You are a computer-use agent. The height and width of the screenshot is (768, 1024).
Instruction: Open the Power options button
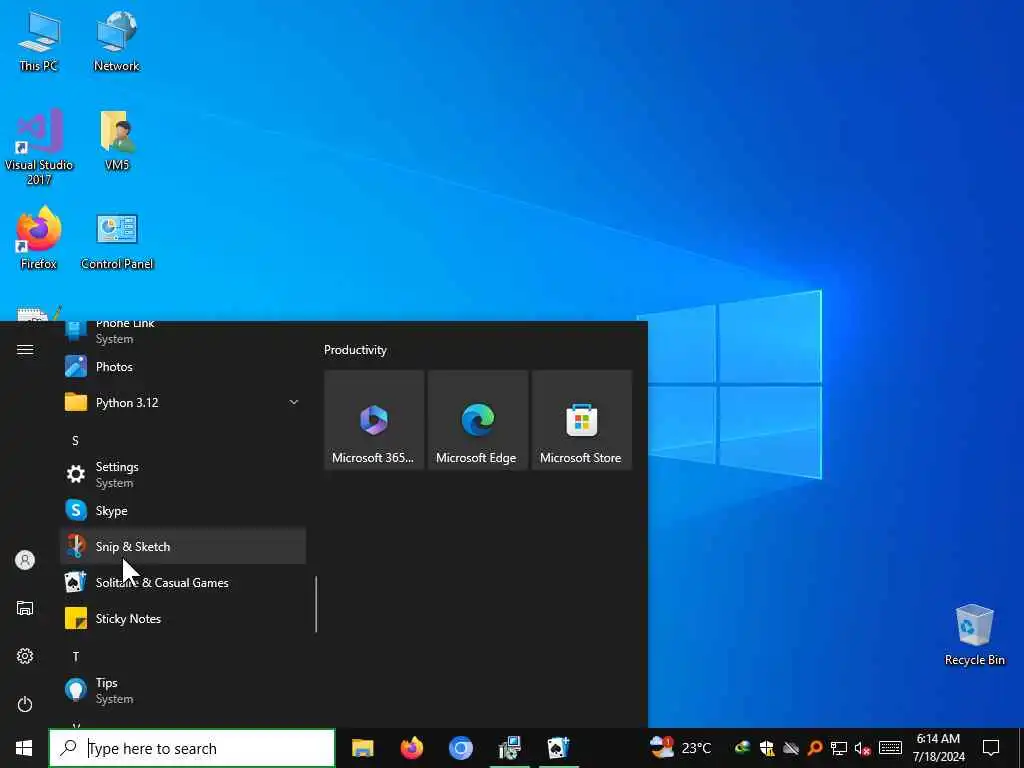[x=25, y=704]
